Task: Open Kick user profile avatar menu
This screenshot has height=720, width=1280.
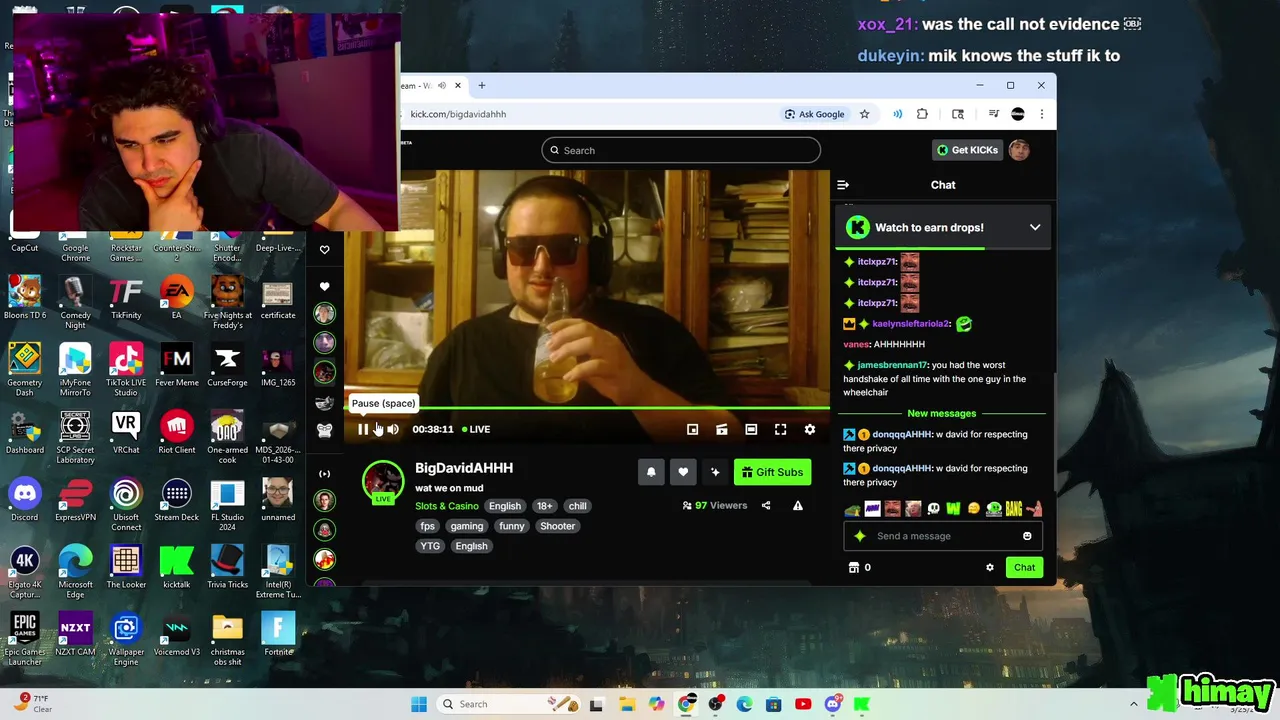Action: (1018, 150)
